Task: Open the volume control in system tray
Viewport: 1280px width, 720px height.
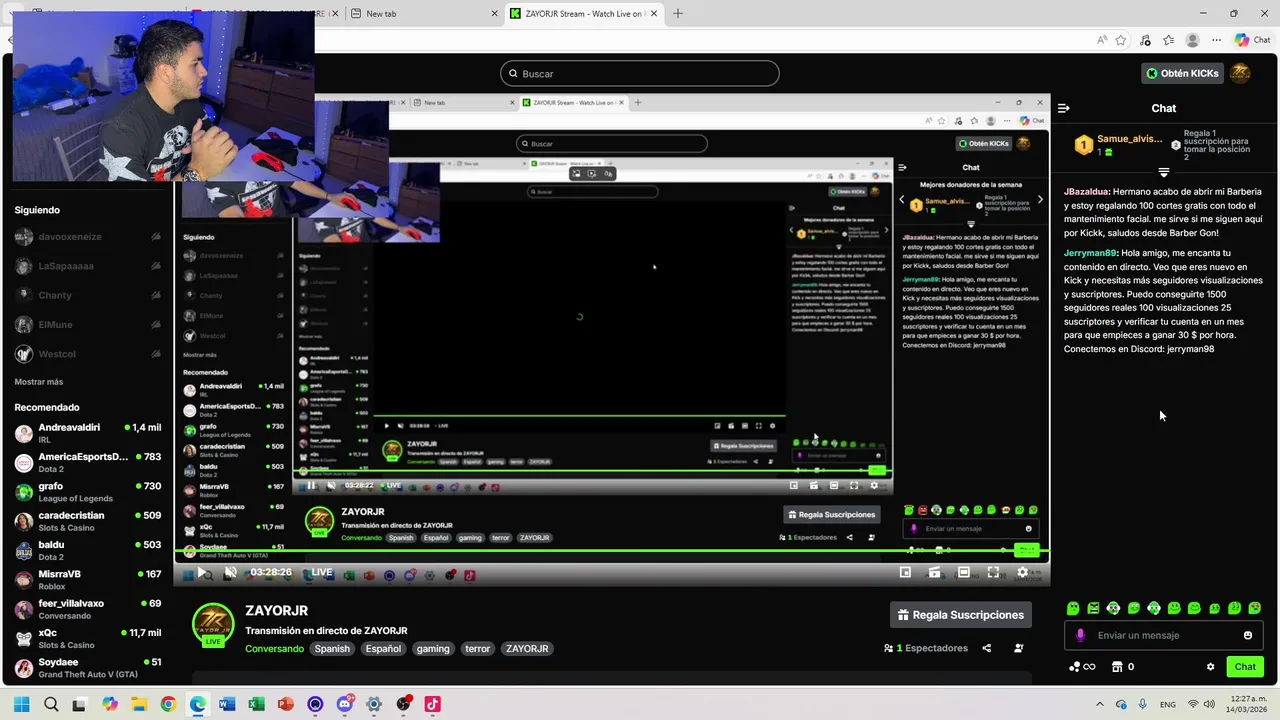Action: click(x=1211, y=704)
